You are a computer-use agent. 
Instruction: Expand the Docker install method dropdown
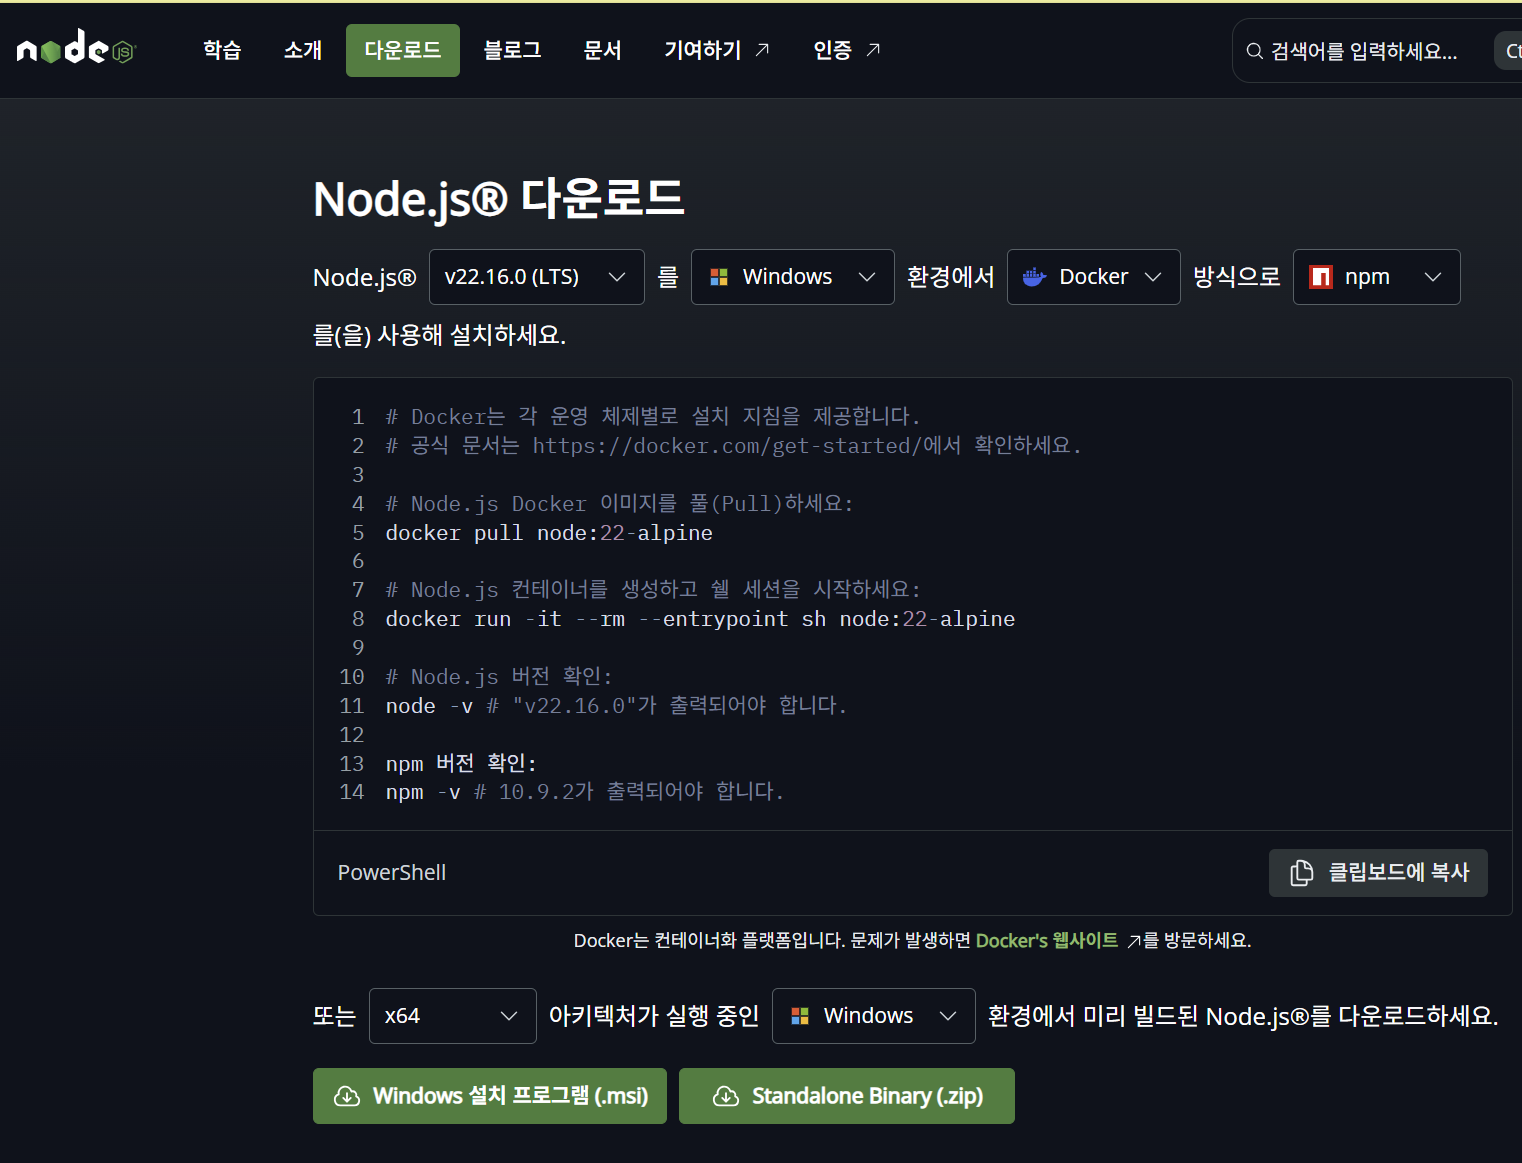tap(1094, 277)
